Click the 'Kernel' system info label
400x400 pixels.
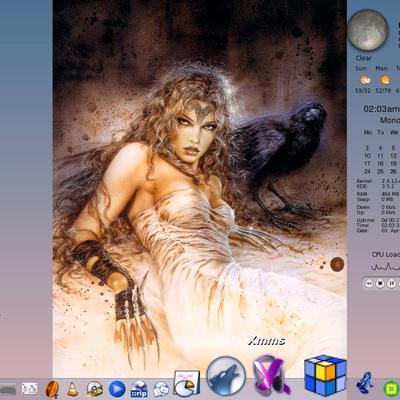363,181
